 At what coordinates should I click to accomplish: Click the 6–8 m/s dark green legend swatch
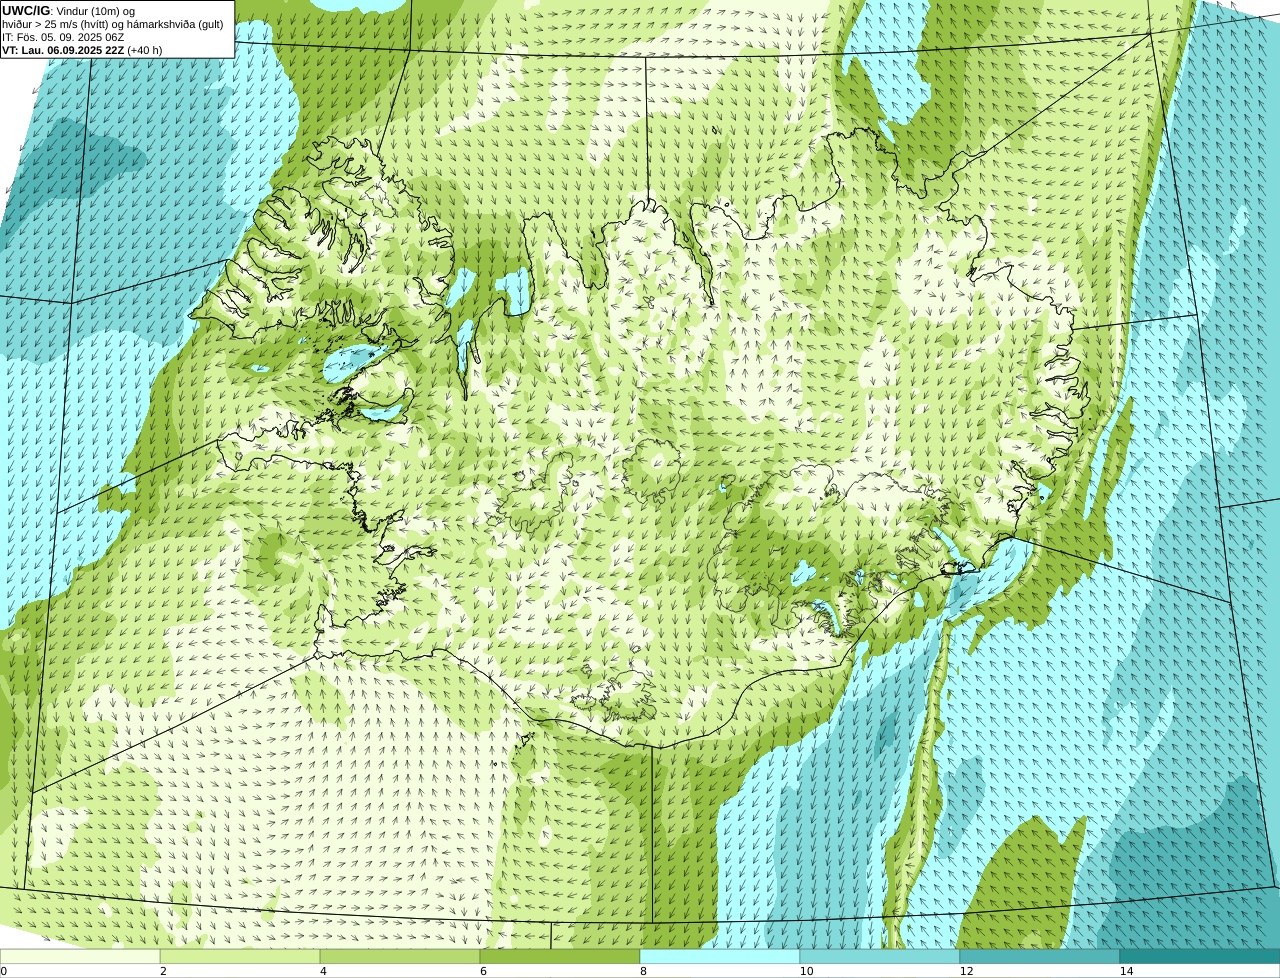(x=560, y=956)
